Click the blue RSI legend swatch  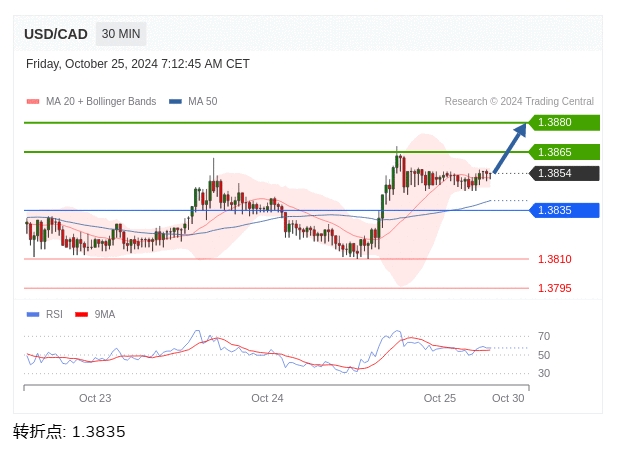tap(33, 314)
